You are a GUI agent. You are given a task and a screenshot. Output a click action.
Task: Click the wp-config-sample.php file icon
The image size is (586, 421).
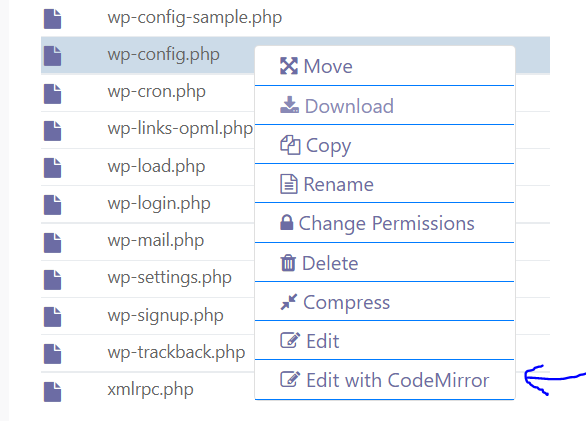point(52,19)
